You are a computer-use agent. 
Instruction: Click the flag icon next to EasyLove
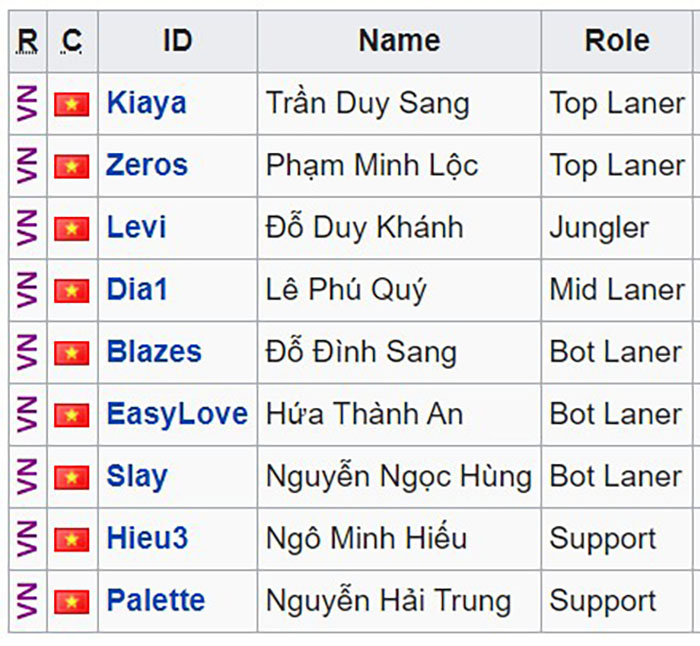pos(71,415)
